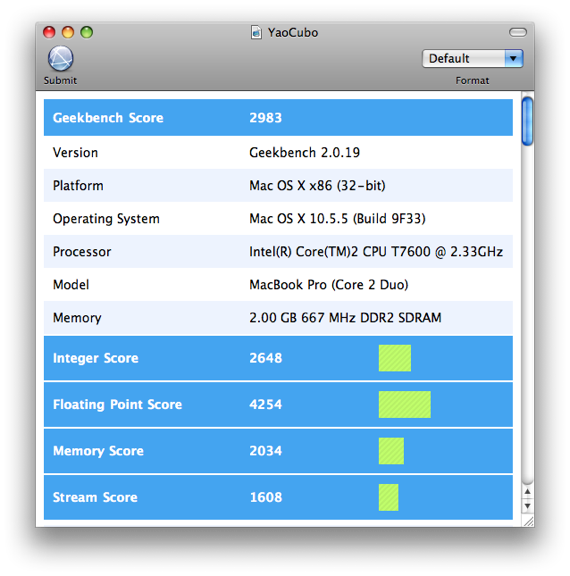Click the YaoCubo window title text
The image size is (570, 576).
point(293,32)
